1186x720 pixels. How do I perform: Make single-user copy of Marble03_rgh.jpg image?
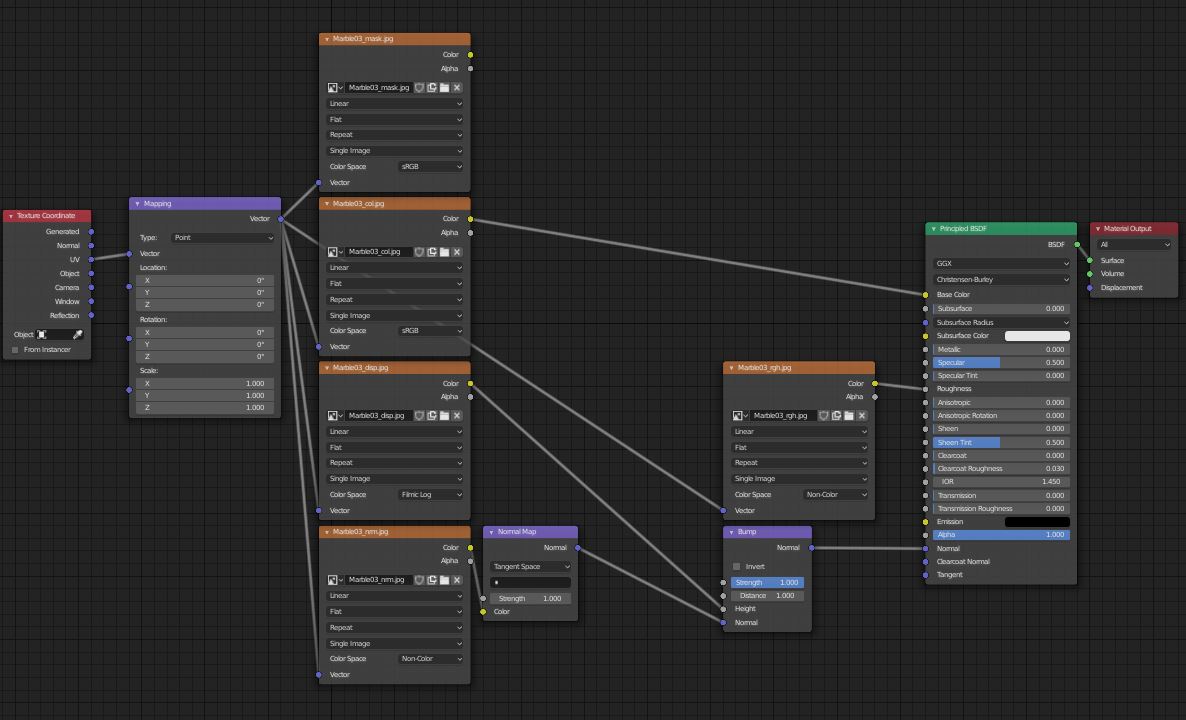coord(836,415)
